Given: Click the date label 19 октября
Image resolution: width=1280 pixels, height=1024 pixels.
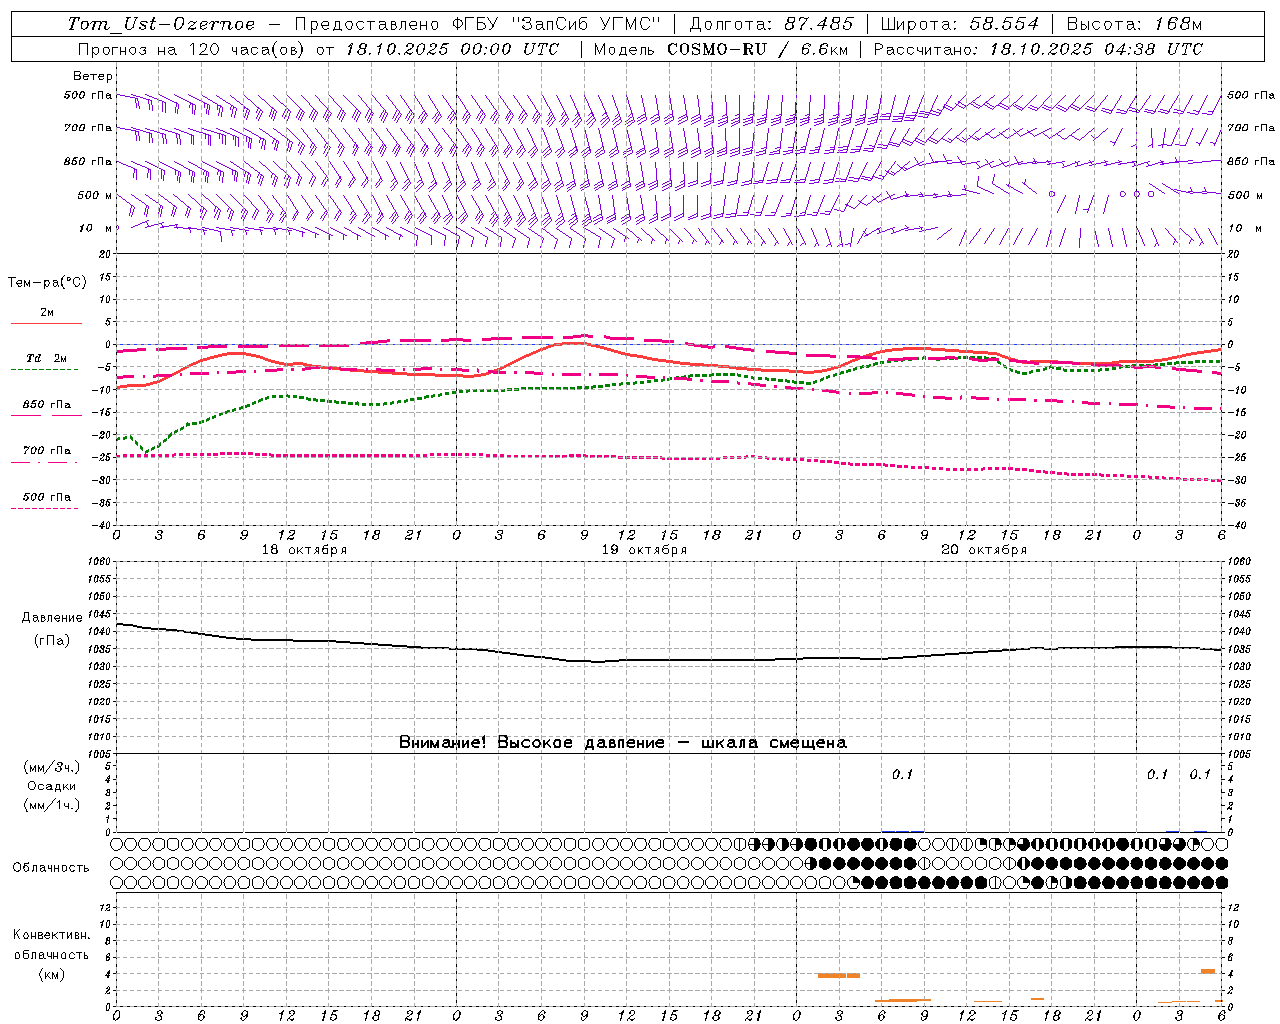Looking at the screenshot, I should [644, 550].
